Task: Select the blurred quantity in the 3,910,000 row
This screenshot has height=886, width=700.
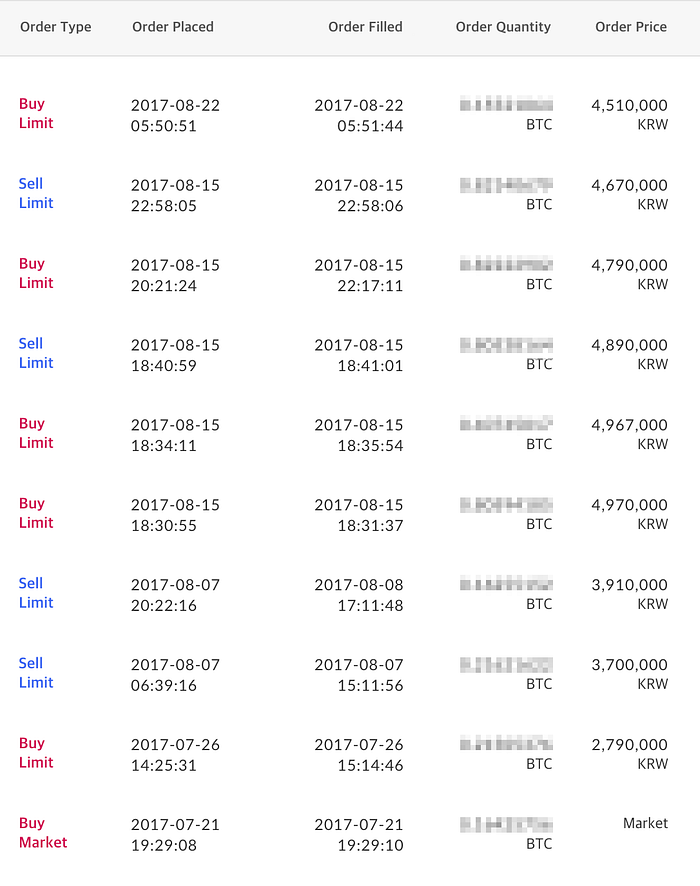Action: 506,584
